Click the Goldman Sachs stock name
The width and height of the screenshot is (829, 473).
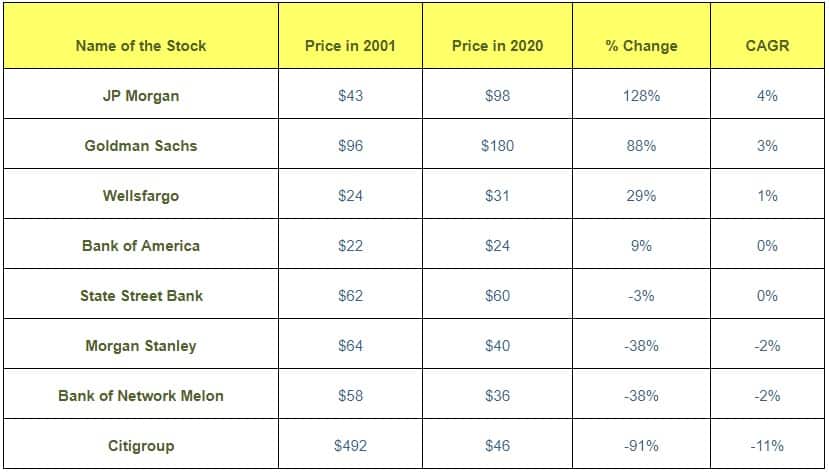(x=141, y=145)
